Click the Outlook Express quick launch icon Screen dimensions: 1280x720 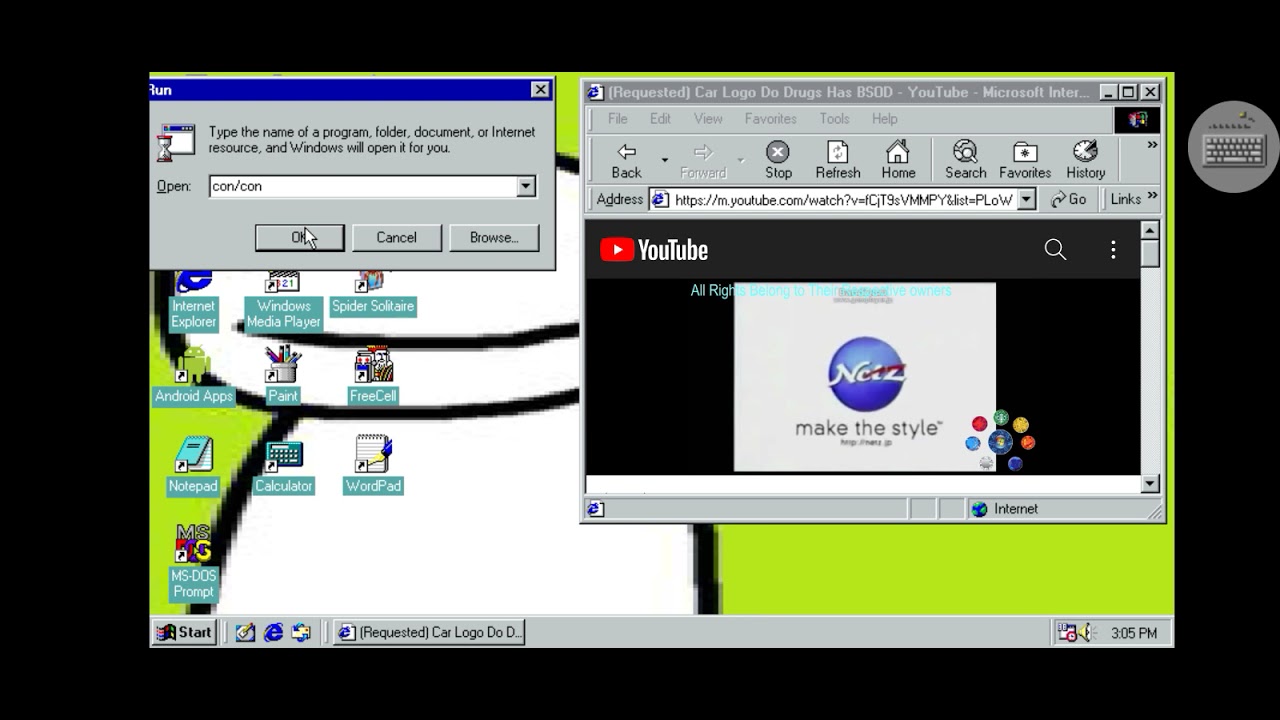301,632
